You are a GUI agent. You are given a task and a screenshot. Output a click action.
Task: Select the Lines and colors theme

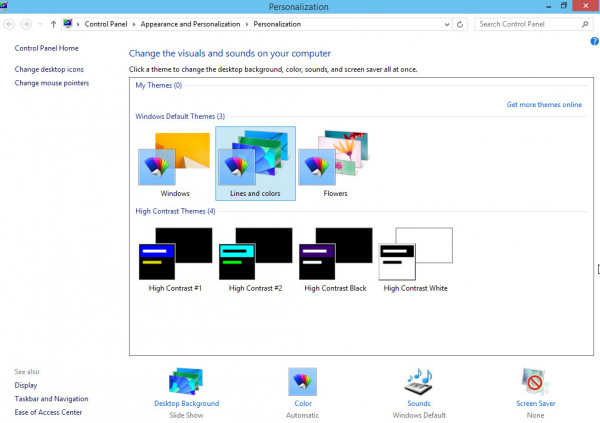pos(255,163)
